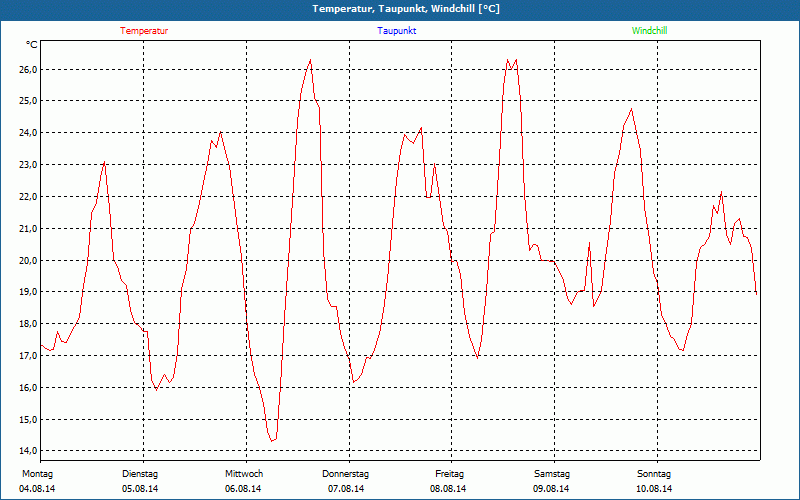This screenshot has height=500, width=800.
Task: Click the blue Taupunkt legend label
Action: 396,31
